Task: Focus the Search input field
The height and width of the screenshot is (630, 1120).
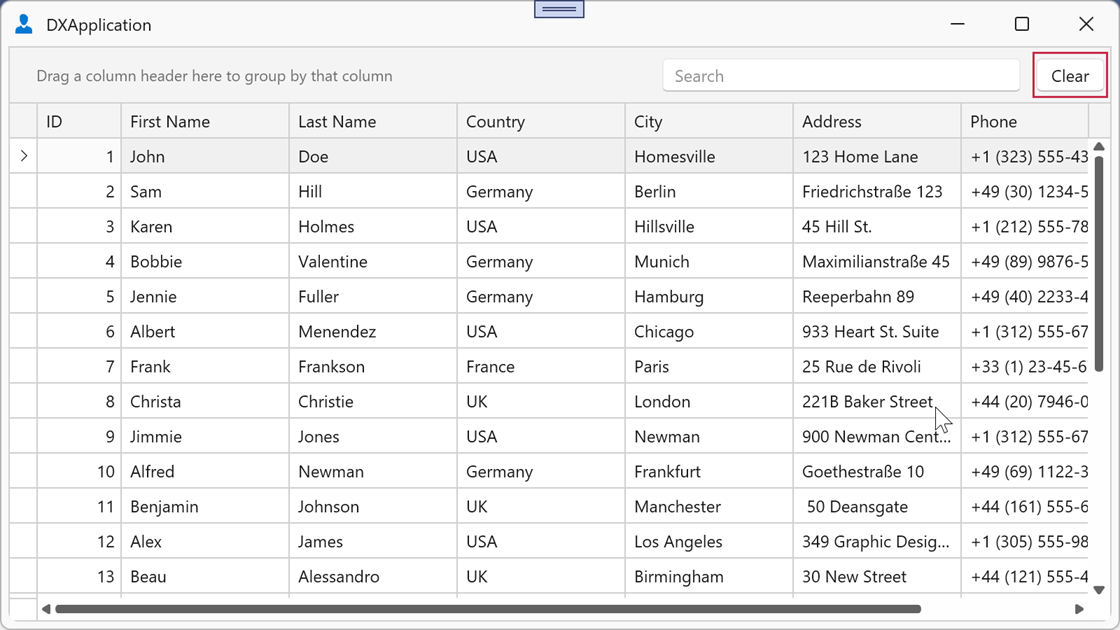Action: point(841,76)
